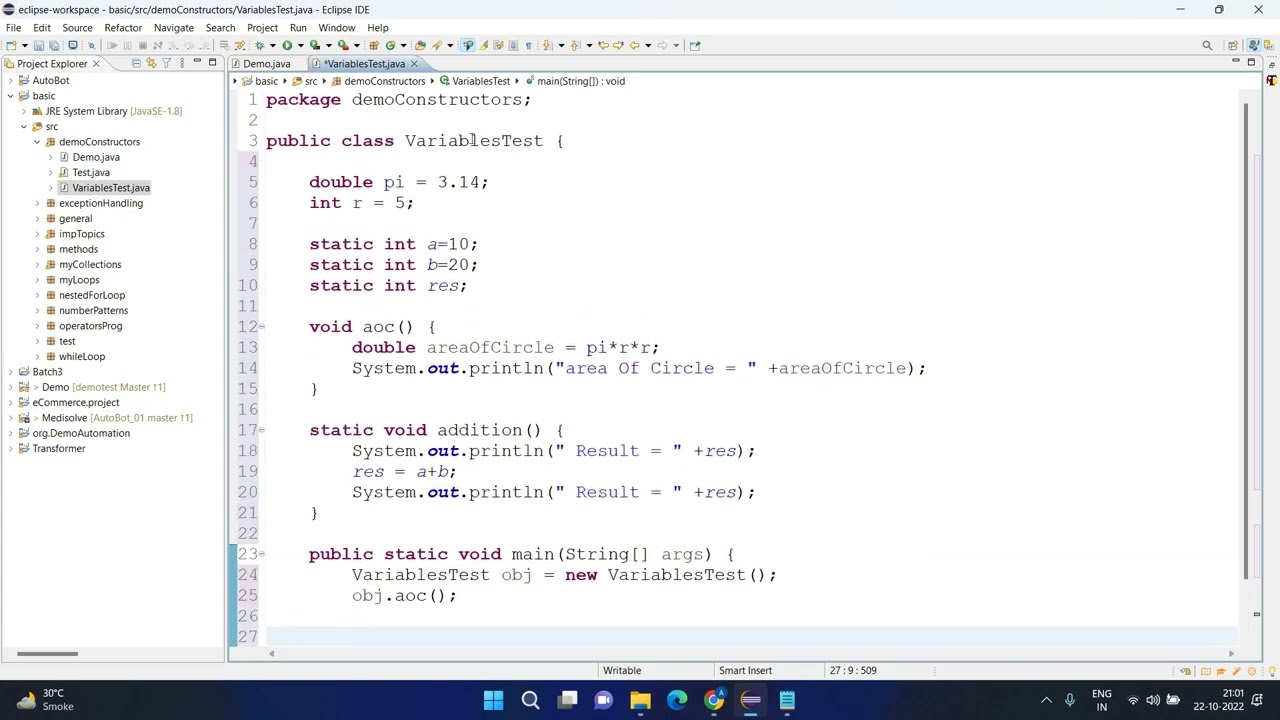Click the Save toolbar icon

38,45
